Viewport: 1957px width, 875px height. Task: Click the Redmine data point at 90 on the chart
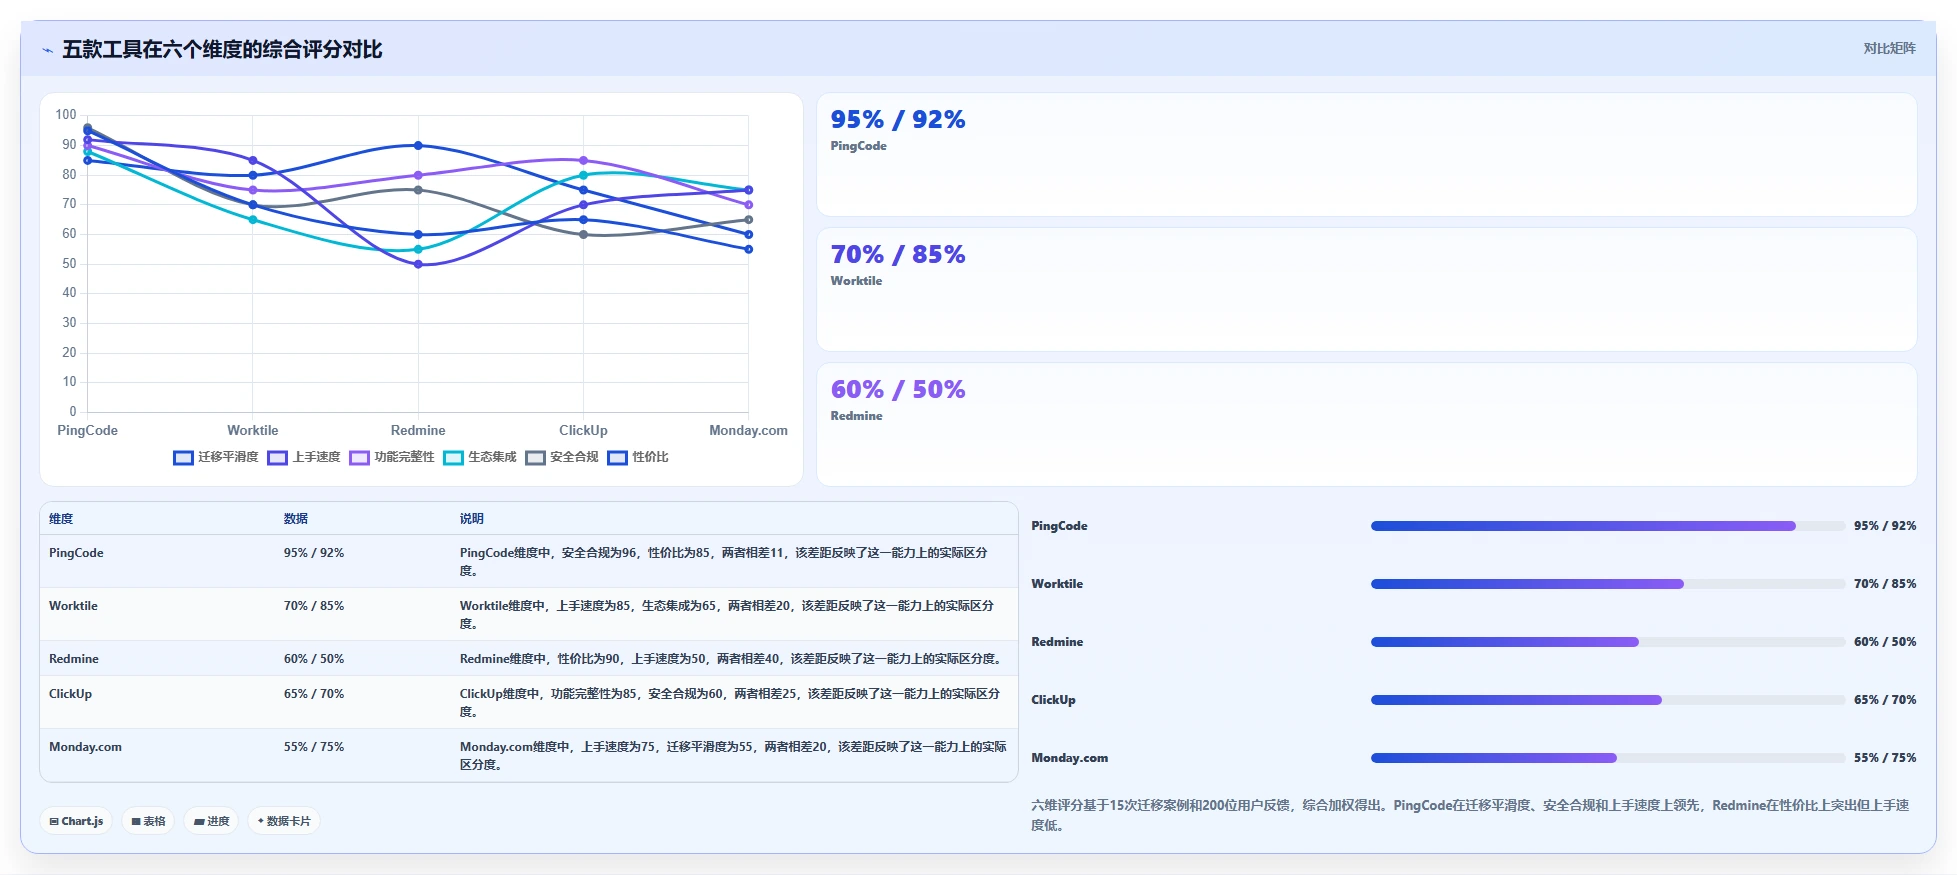[x=418, y=146]
